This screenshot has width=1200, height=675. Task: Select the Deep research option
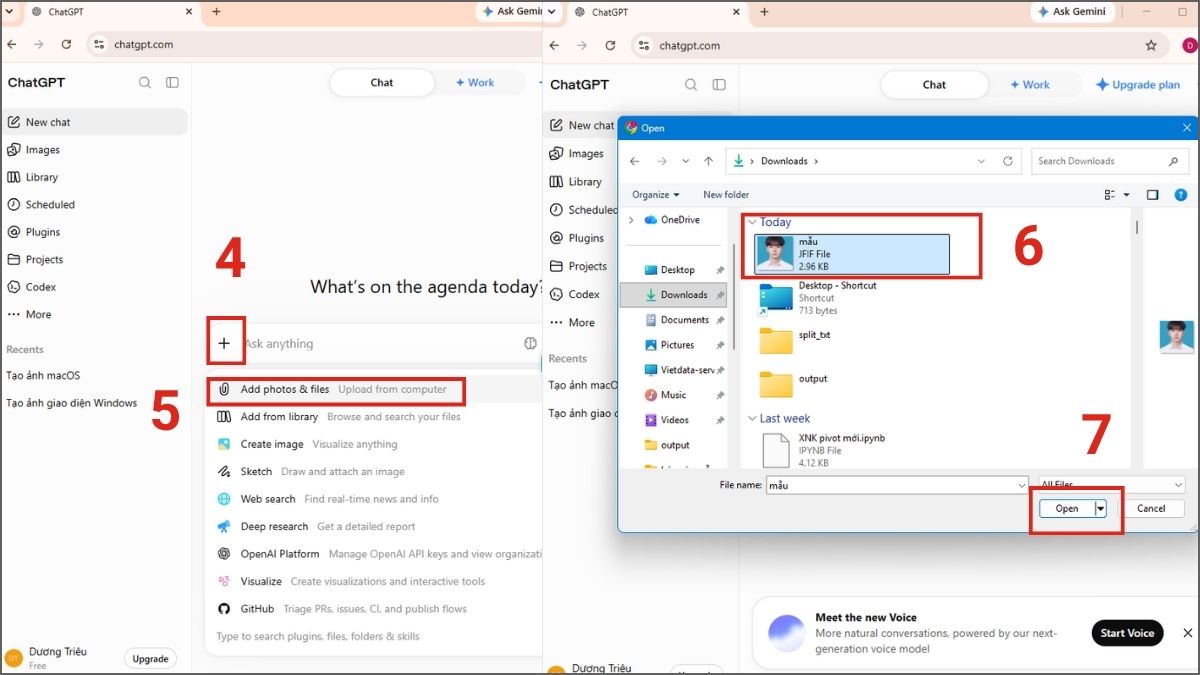(316, 526)
